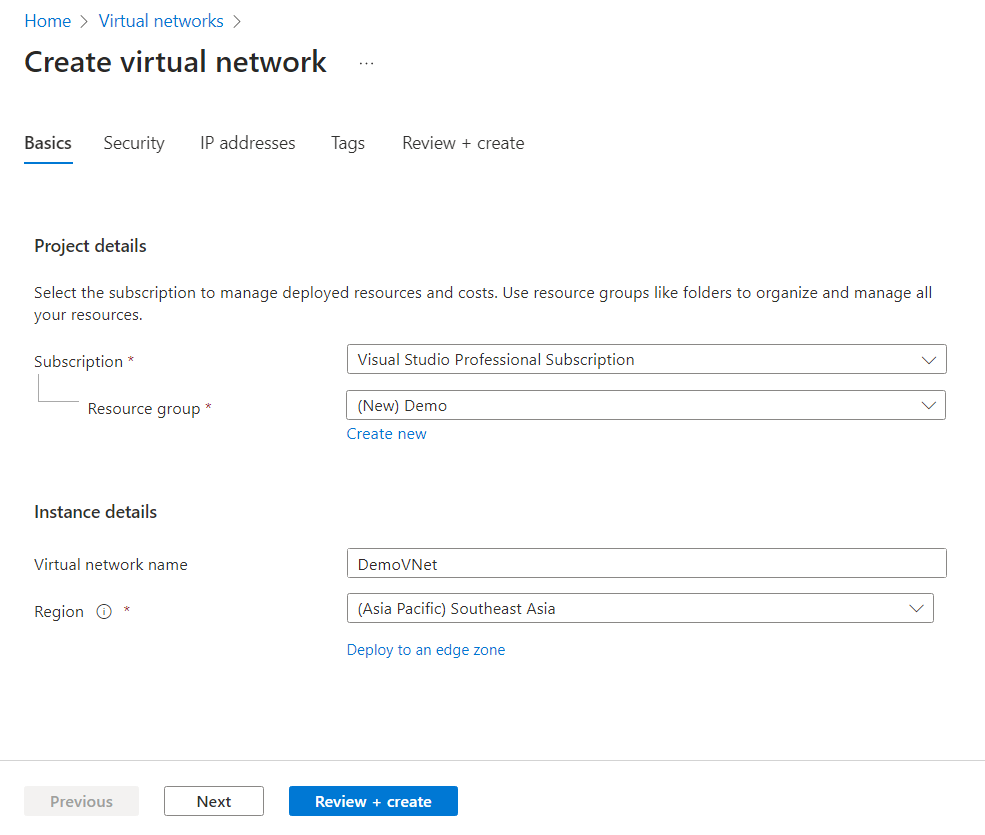The height and width of the screenshot is (835, 985).
Task: Switch to the Review + create tab
Action: pyautogui.click(x=462, y=143)
